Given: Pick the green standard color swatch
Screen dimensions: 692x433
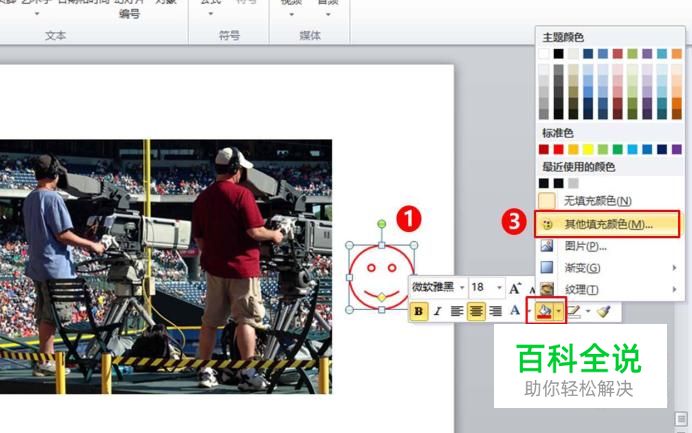Looking at the screenshot, I should [618, 149].
